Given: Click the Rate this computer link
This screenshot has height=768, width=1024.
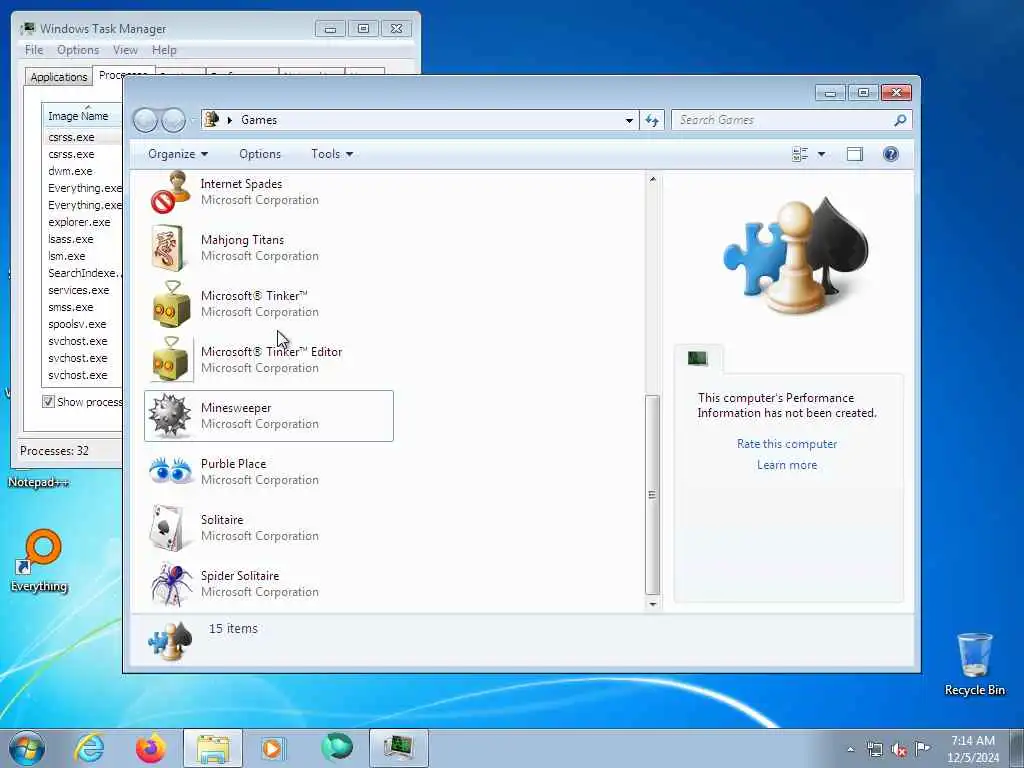Looking at the screenshot, I should click(x=787, y=444).
